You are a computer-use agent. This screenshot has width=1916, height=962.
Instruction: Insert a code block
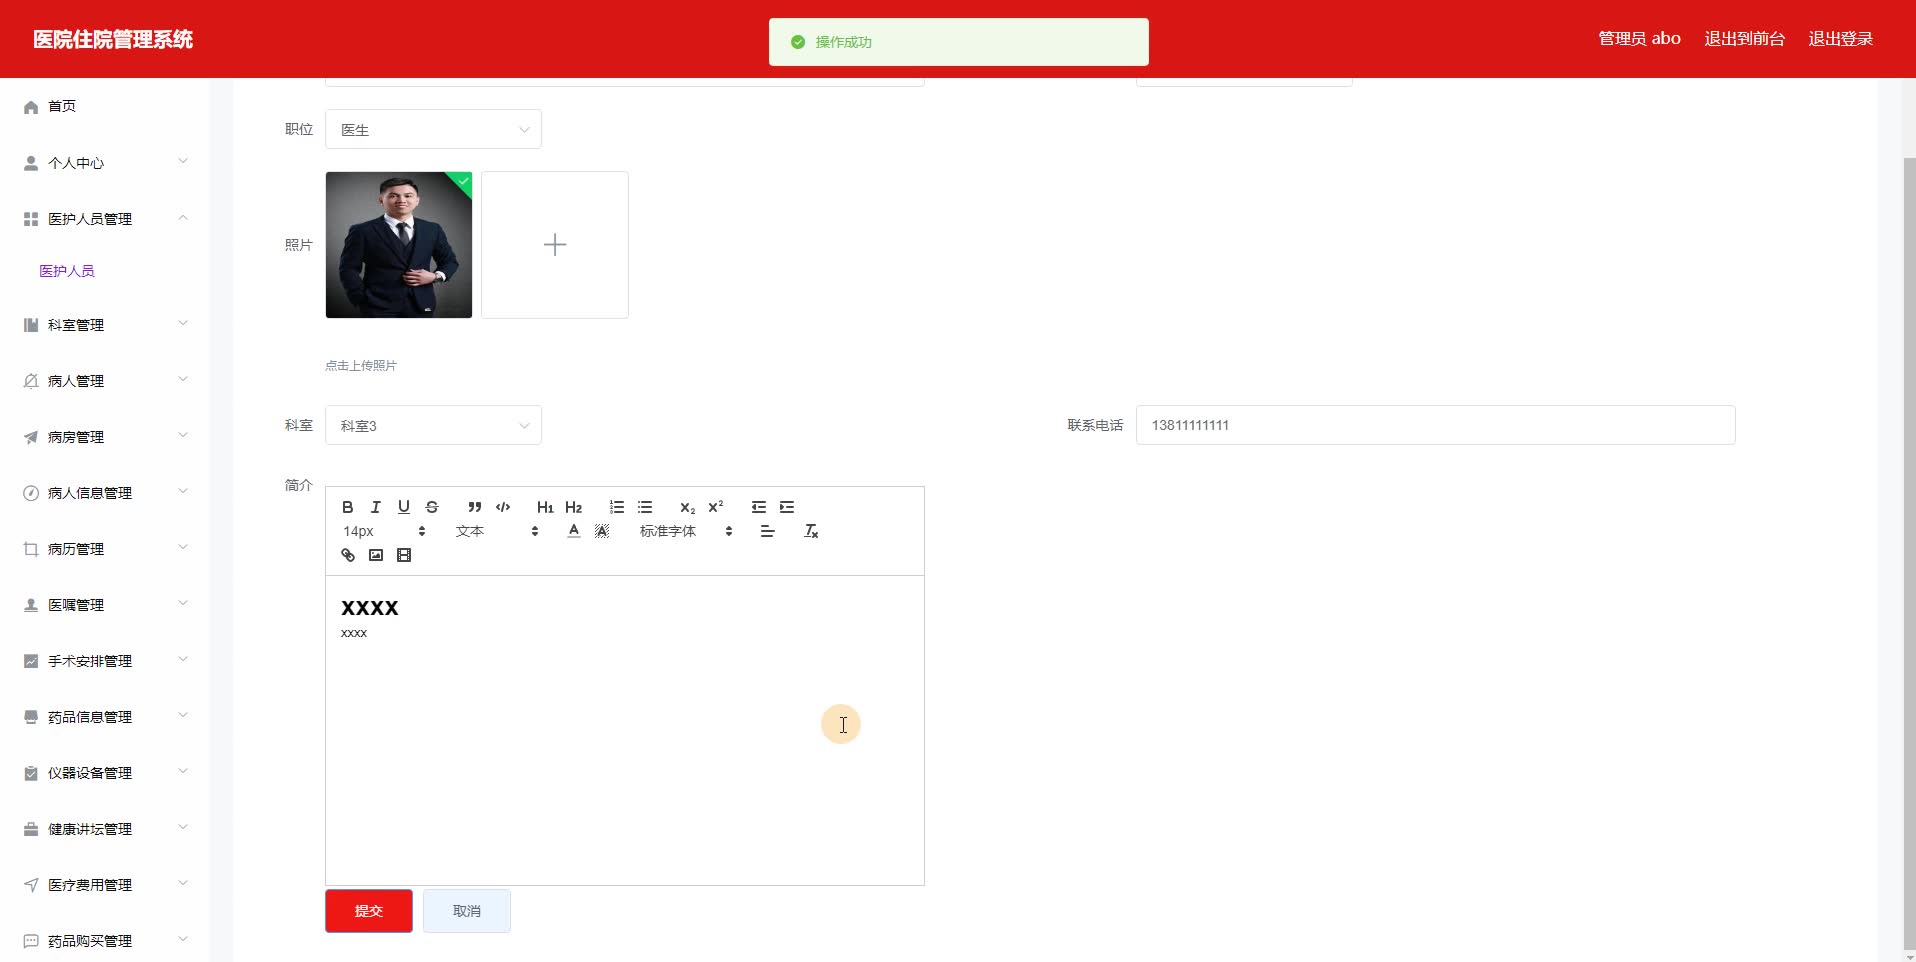pos(502,507)
